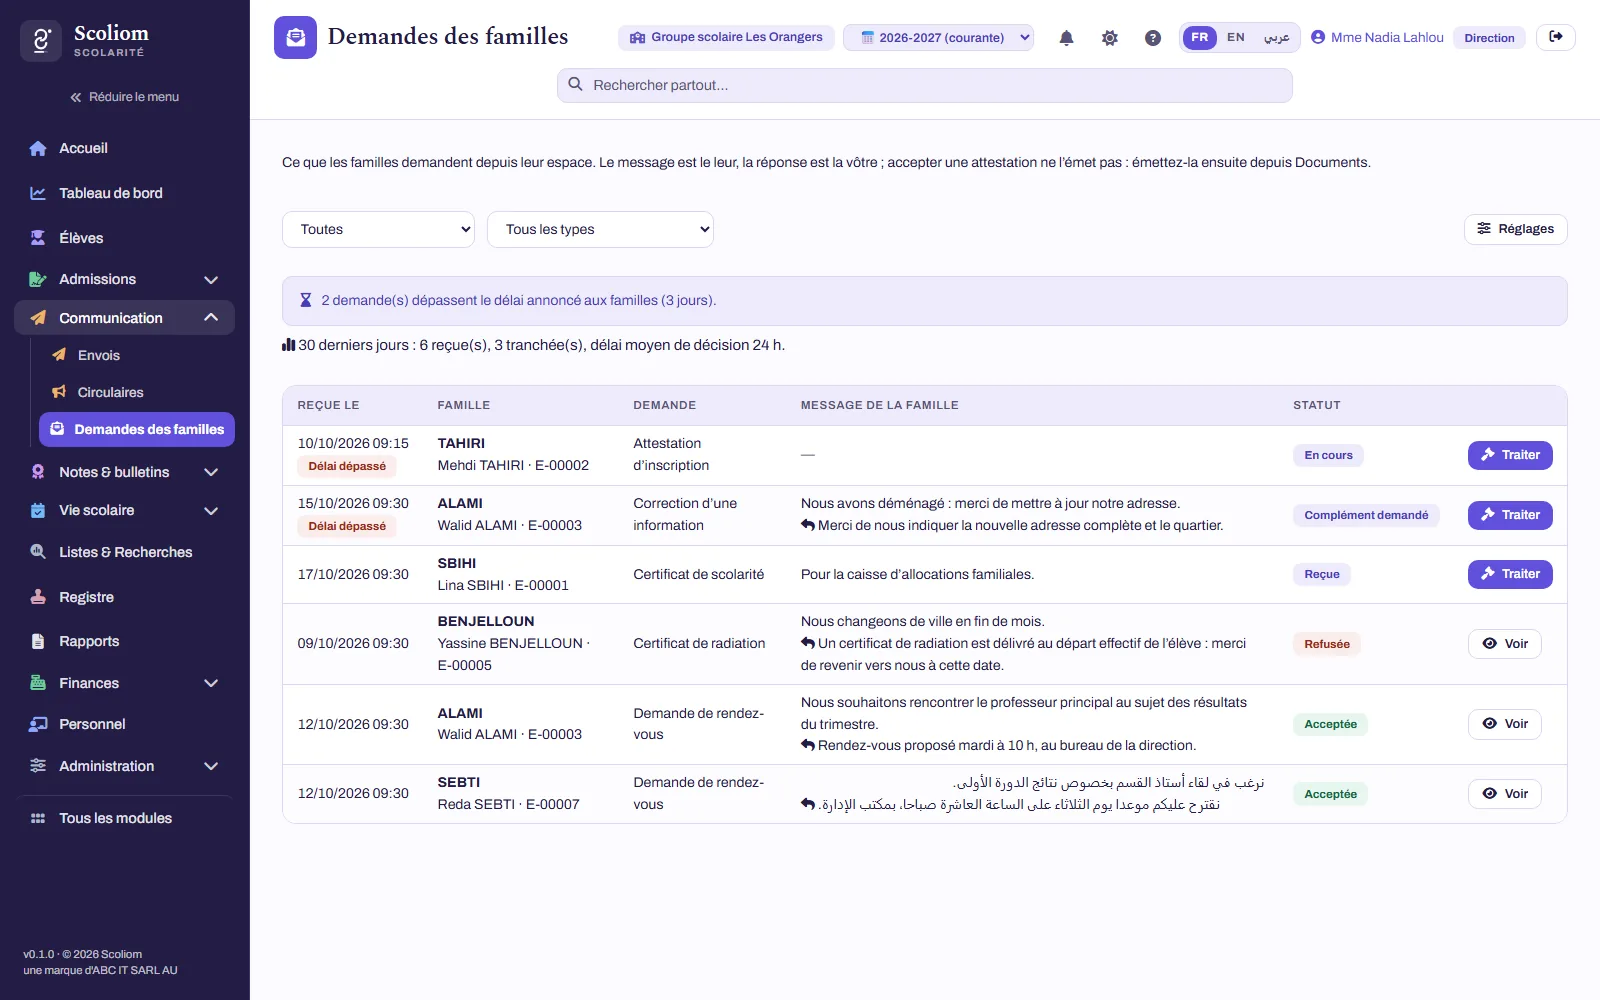
Task: Switch the language to Arabic
Action: tap(1276, 37)
